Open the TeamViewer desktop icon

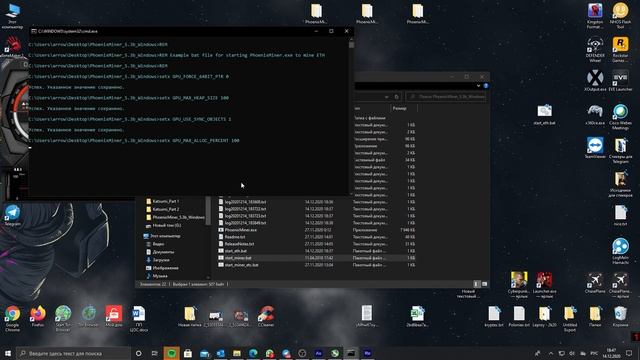click(x=595, y=148)
